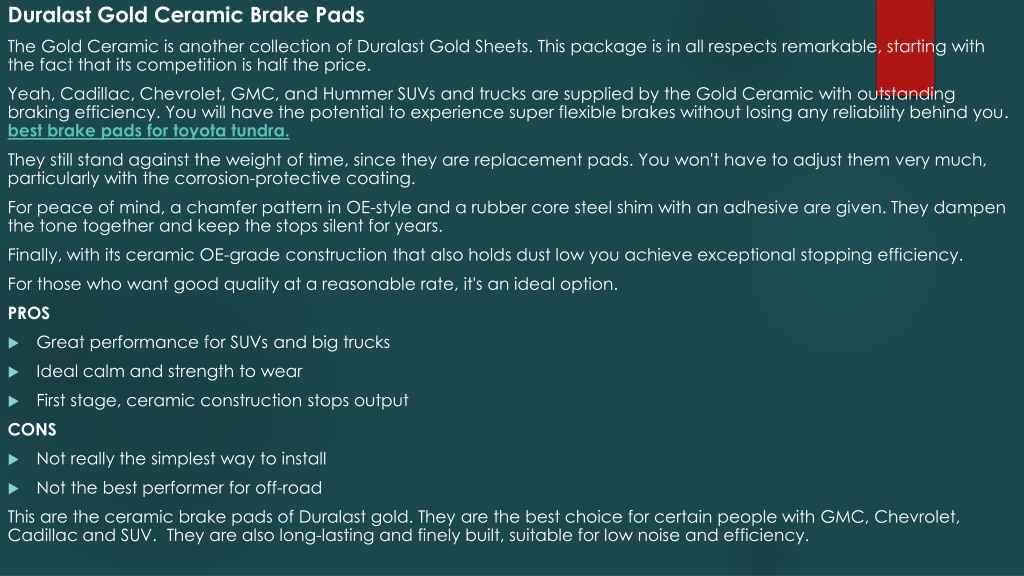Click the bullet arrow beside First stage ceramic construction
The image size is (1024, 576).
[x=13, y=401]
